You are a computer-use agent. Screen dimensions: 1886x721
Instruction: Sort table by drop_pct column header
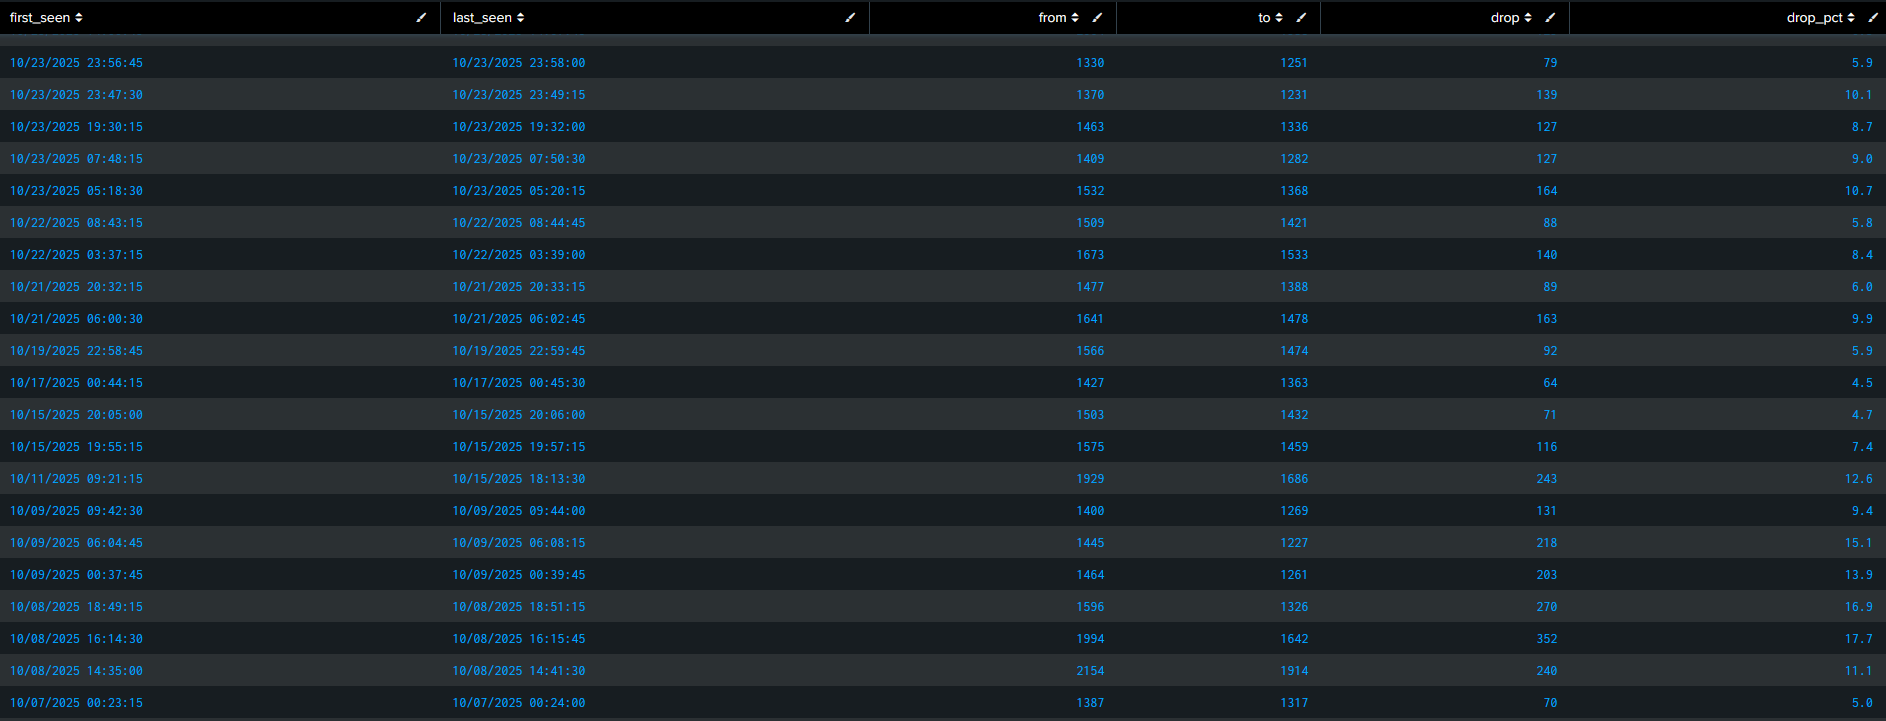tap(1819, 18)
